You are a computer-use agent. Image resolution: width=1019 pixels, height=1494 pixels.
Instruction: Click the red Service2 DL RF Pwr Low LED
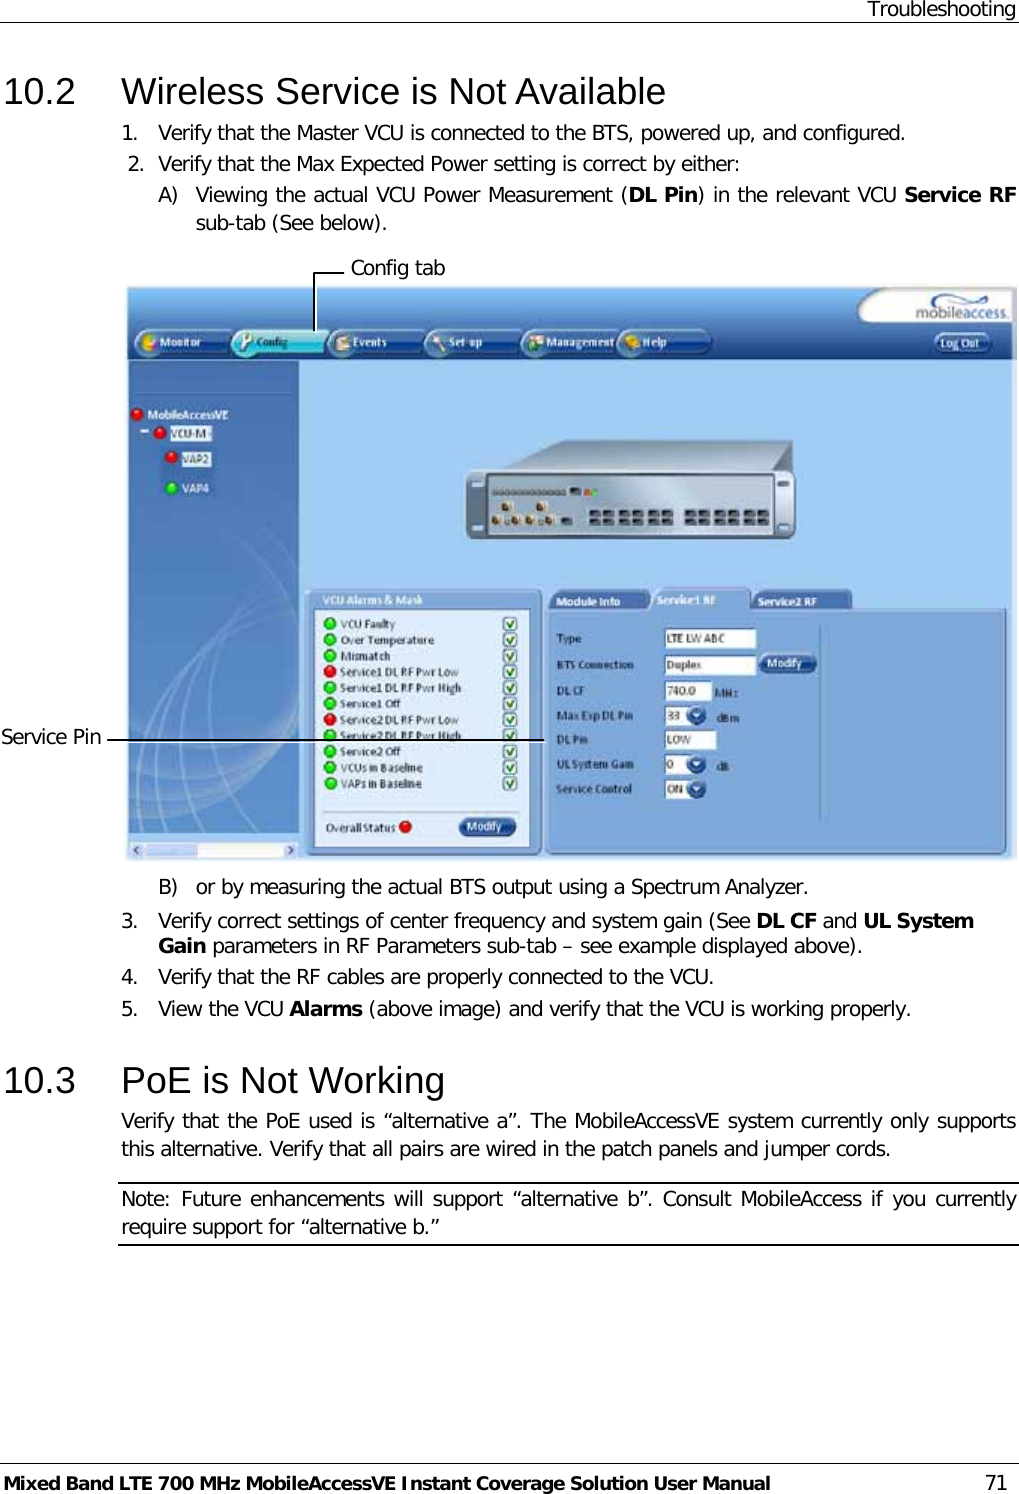330,720
